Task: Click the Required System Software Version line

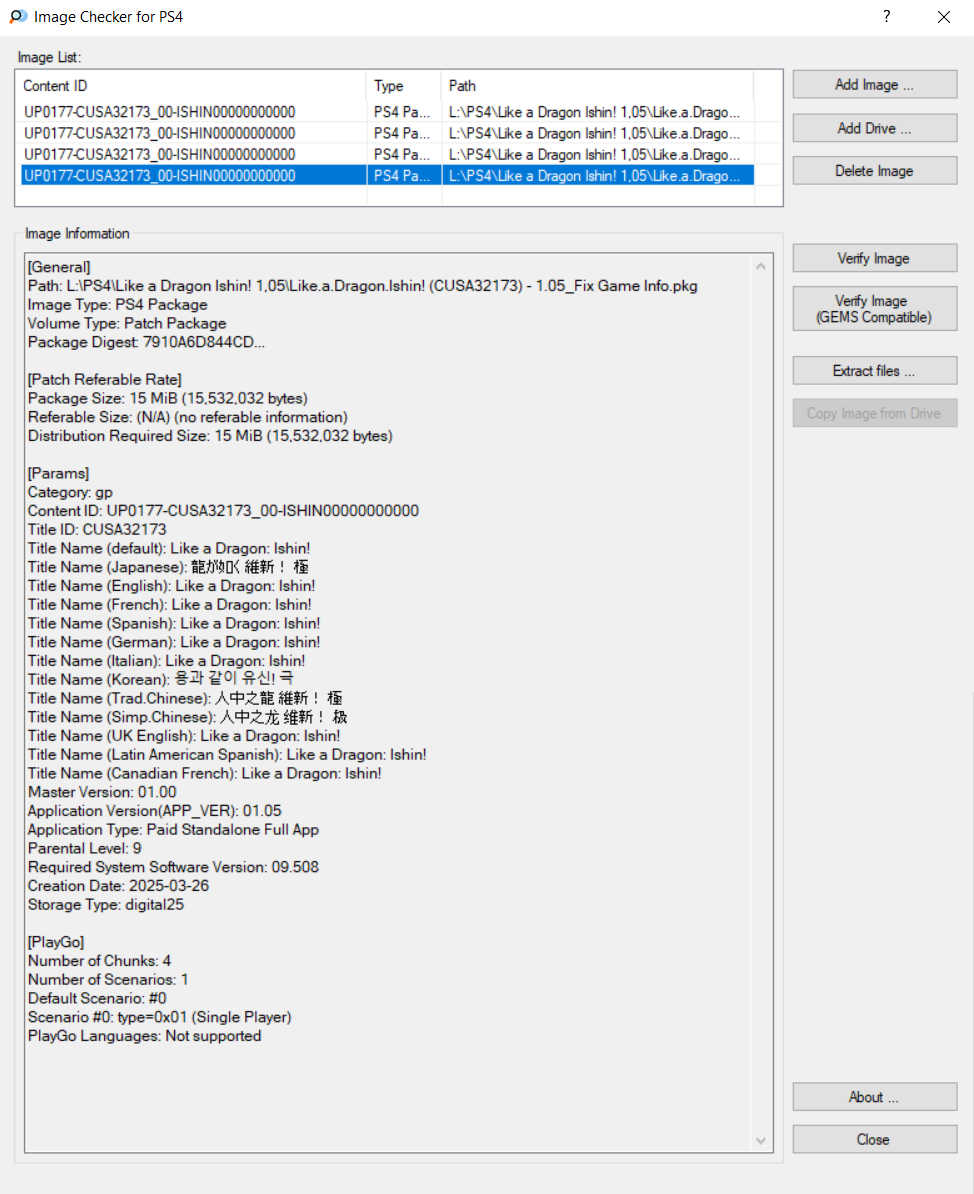Action: point(174,867)
